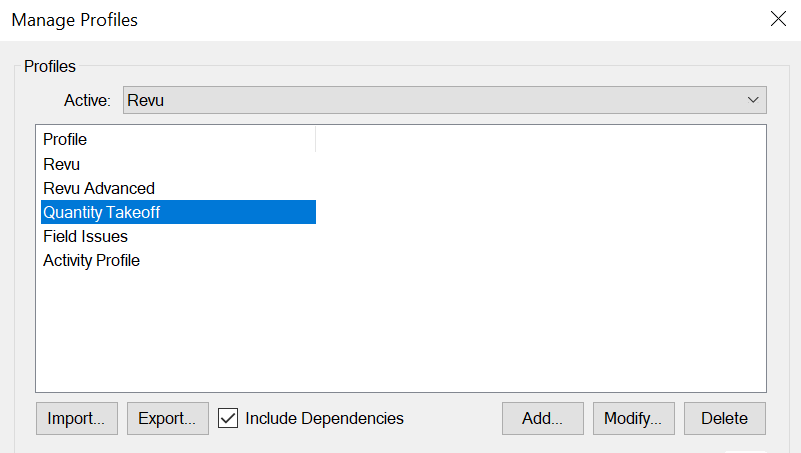Click the Include Dependencies label text
801x453 pixels.
324,418
